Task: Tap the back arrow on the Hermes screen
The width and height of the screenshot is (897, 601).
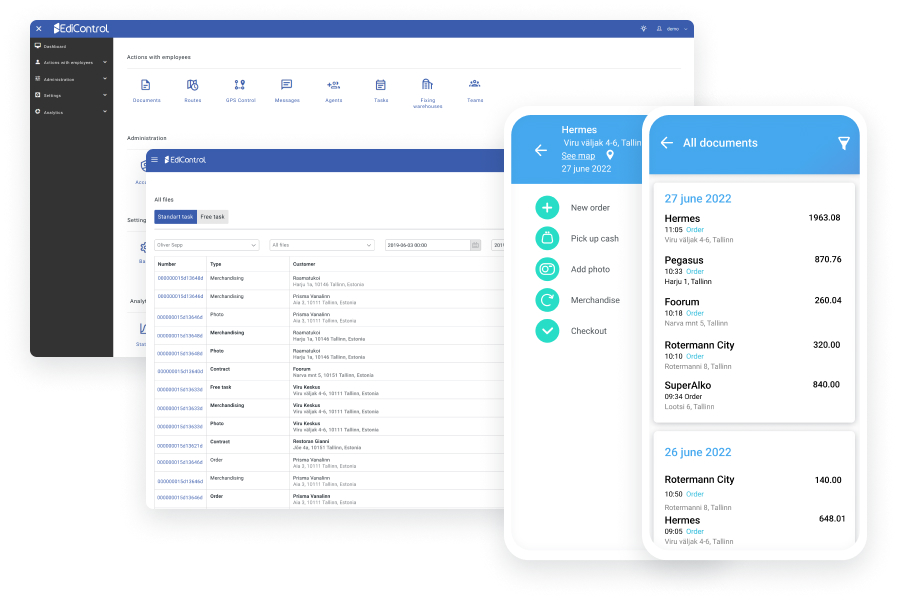Action: (541, 150)
